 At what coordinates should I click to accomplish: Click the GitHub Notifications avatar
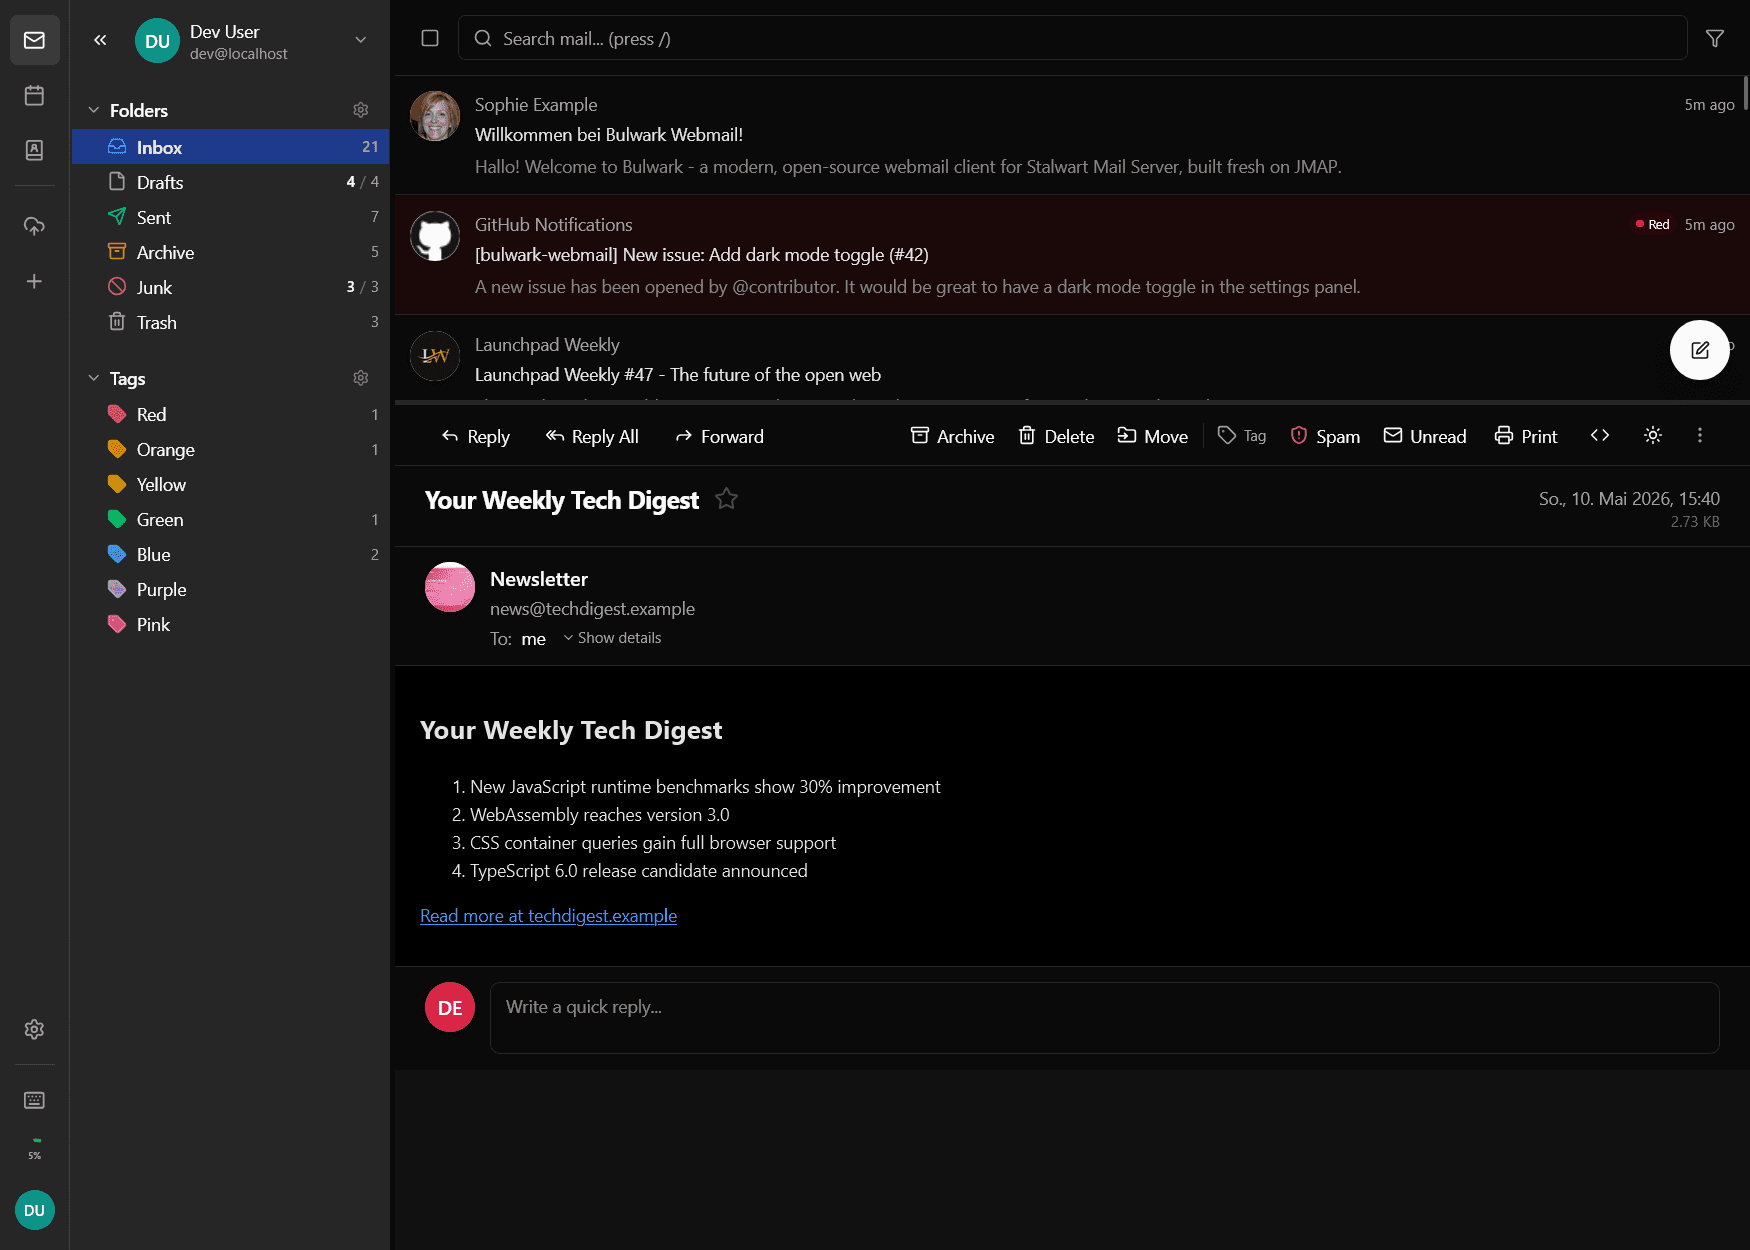[435, 236]
